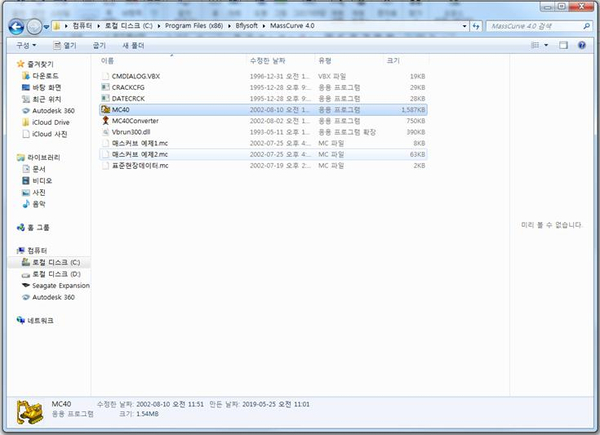Open the 비디오 library
Image resolution: width=600 pixels, height=435 pixels.
click(42, 181)
